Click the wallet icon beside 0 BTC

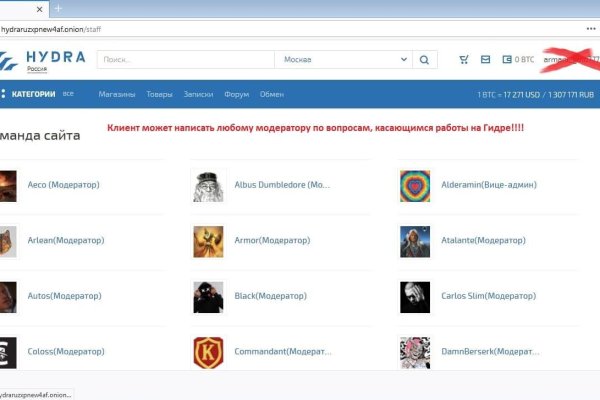507,60
